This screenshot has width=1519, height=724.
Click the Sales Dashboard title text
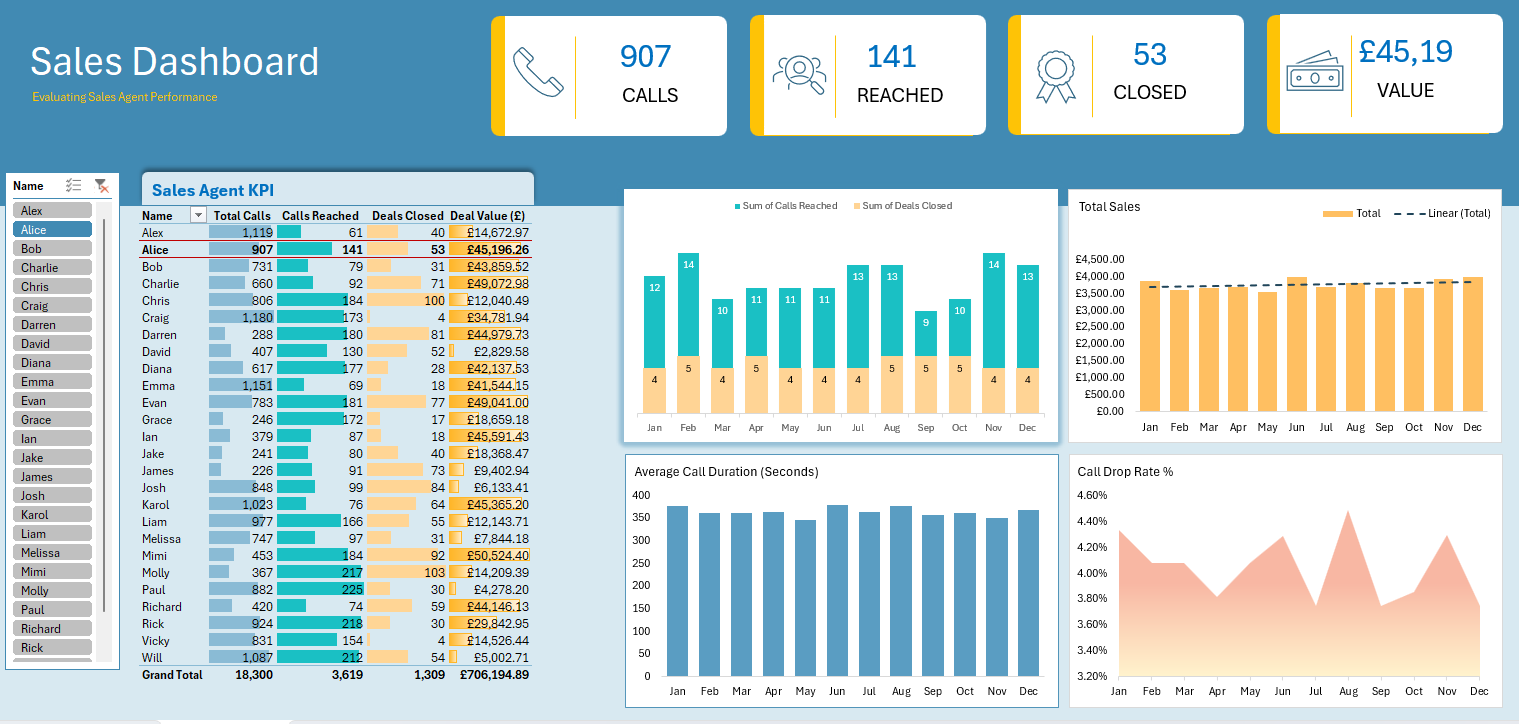174,62
